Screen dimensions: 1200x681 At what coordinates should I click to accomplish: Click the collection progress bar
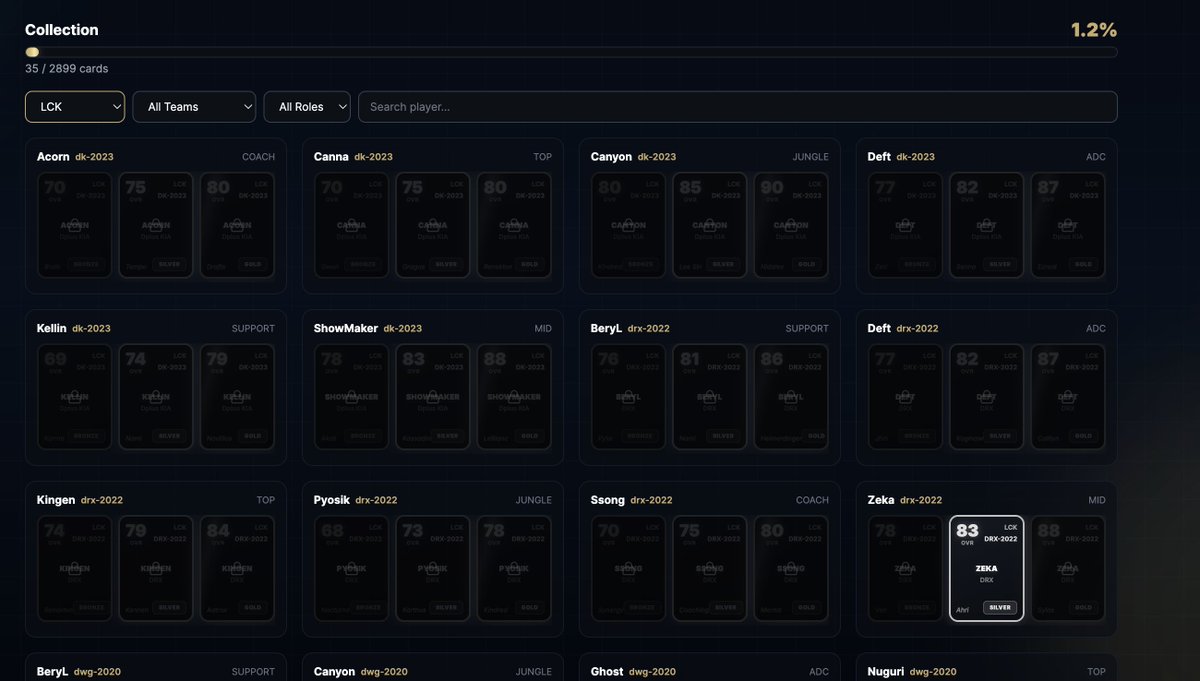pos(571,52)
